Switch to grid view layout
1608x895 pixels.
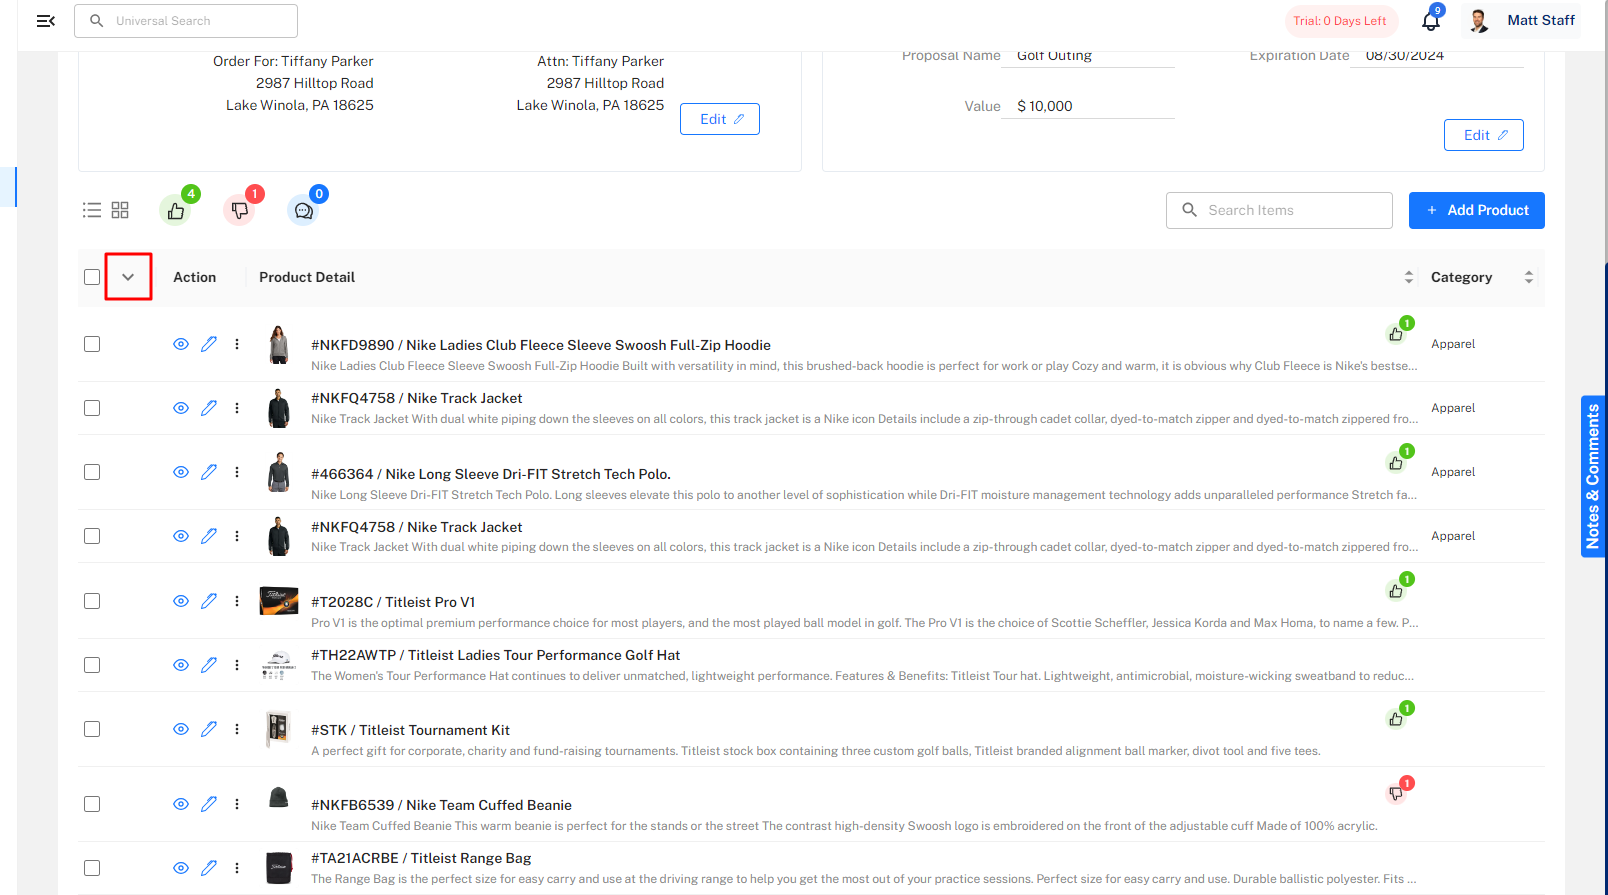click(x=120, y=210)
